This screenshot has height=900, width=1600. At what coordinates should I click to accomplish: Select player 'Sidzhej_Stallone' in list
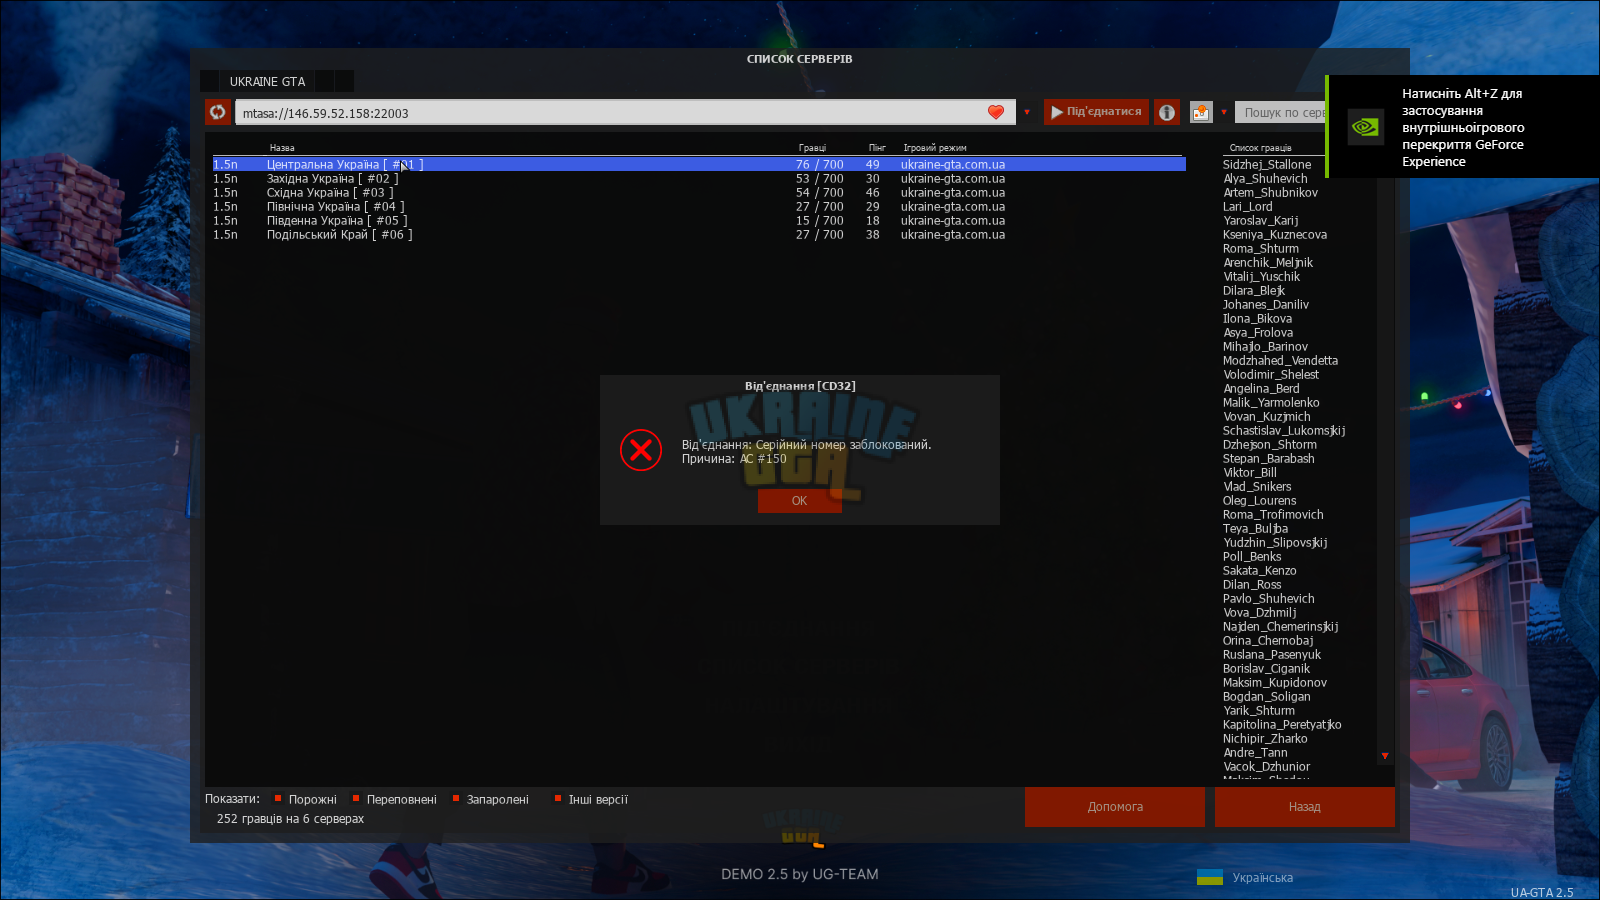(x=1266, y=165)
